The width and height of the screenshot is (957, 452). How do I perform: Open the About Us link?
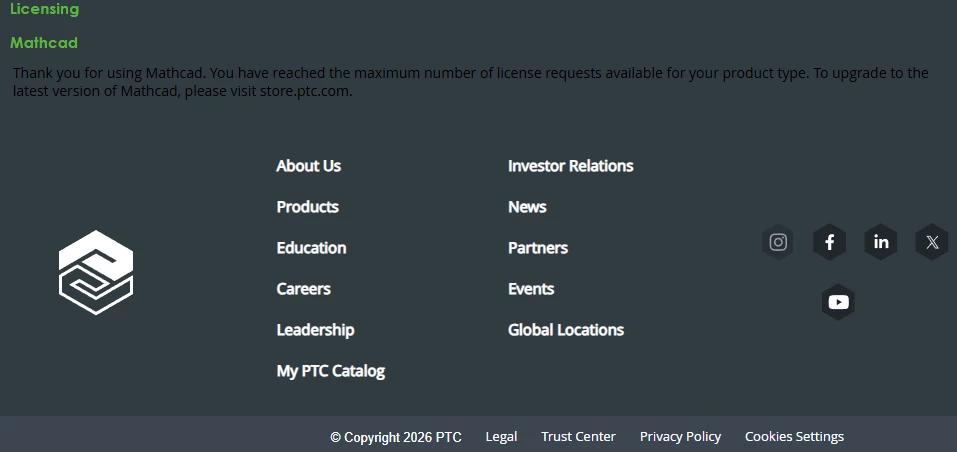point(308,166)
